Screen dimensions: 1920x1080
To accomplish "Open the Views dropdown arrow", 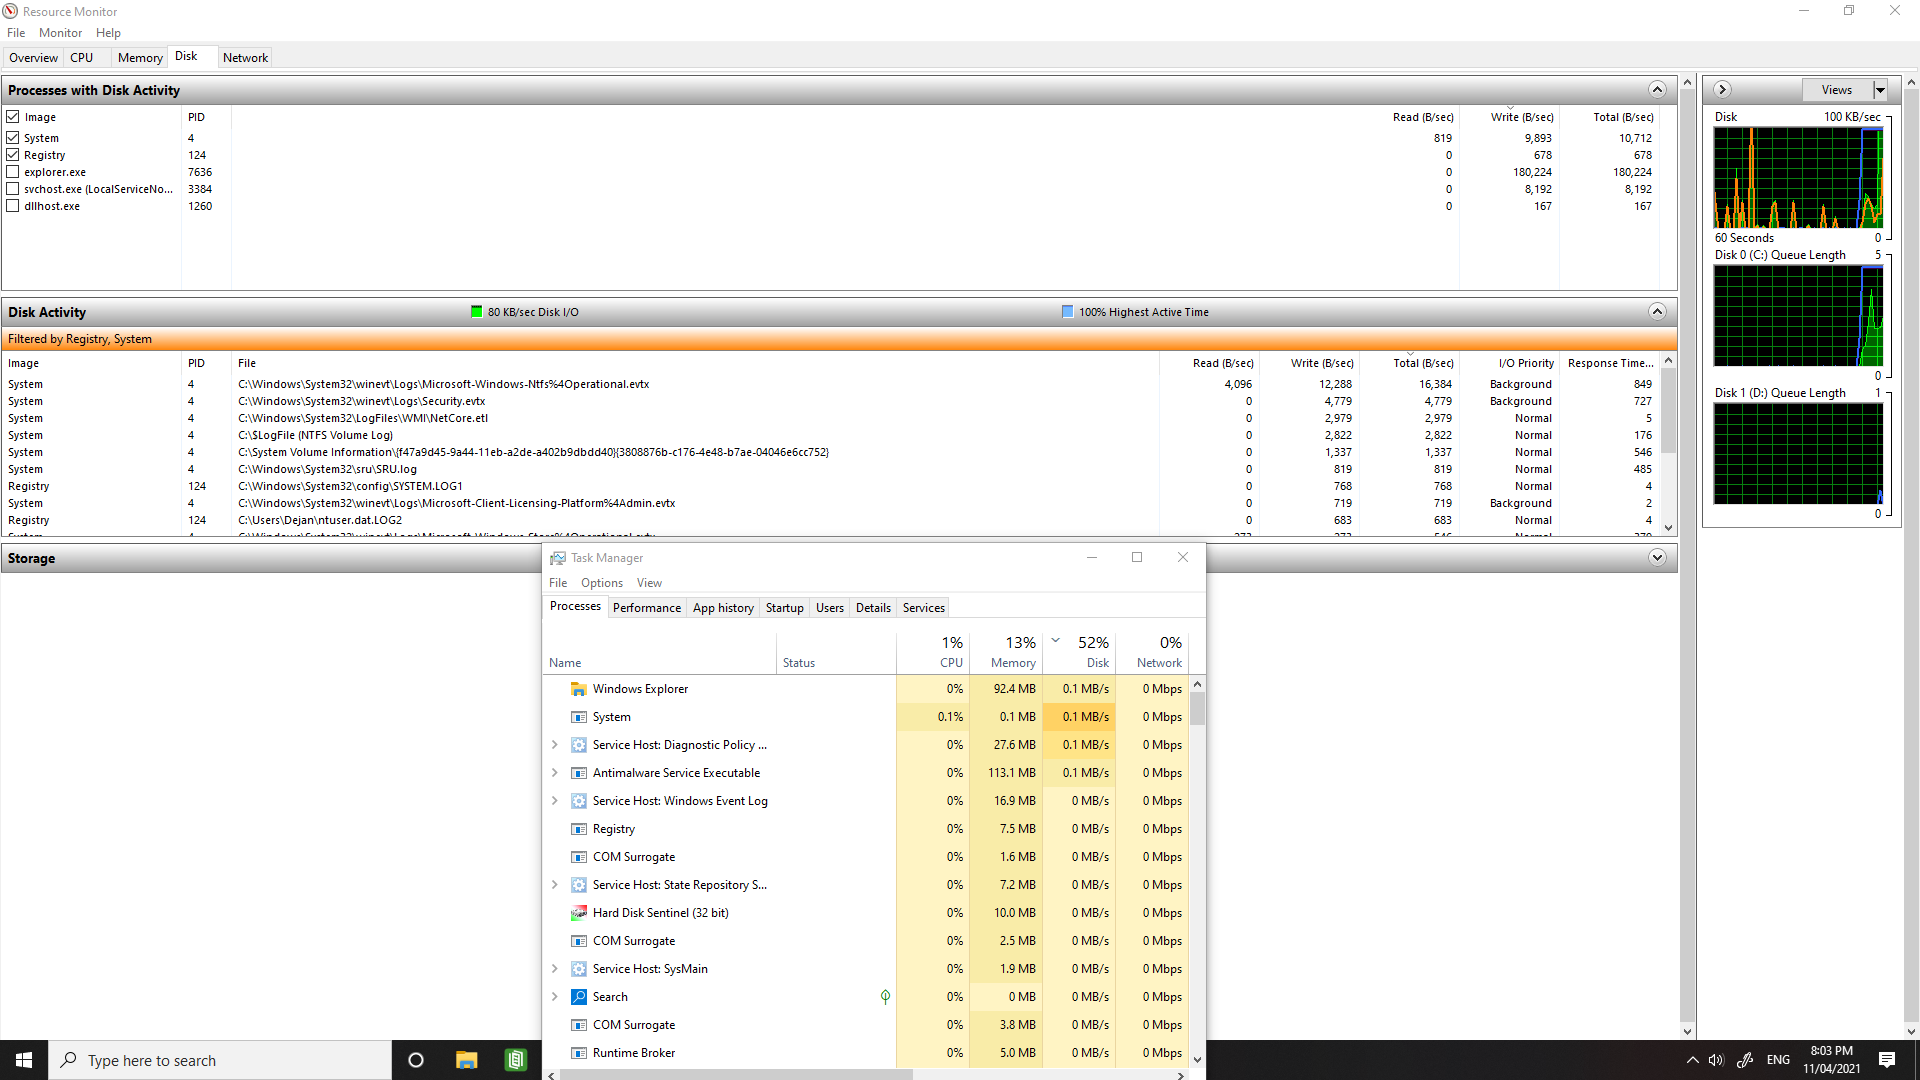I will (1880, 90).
